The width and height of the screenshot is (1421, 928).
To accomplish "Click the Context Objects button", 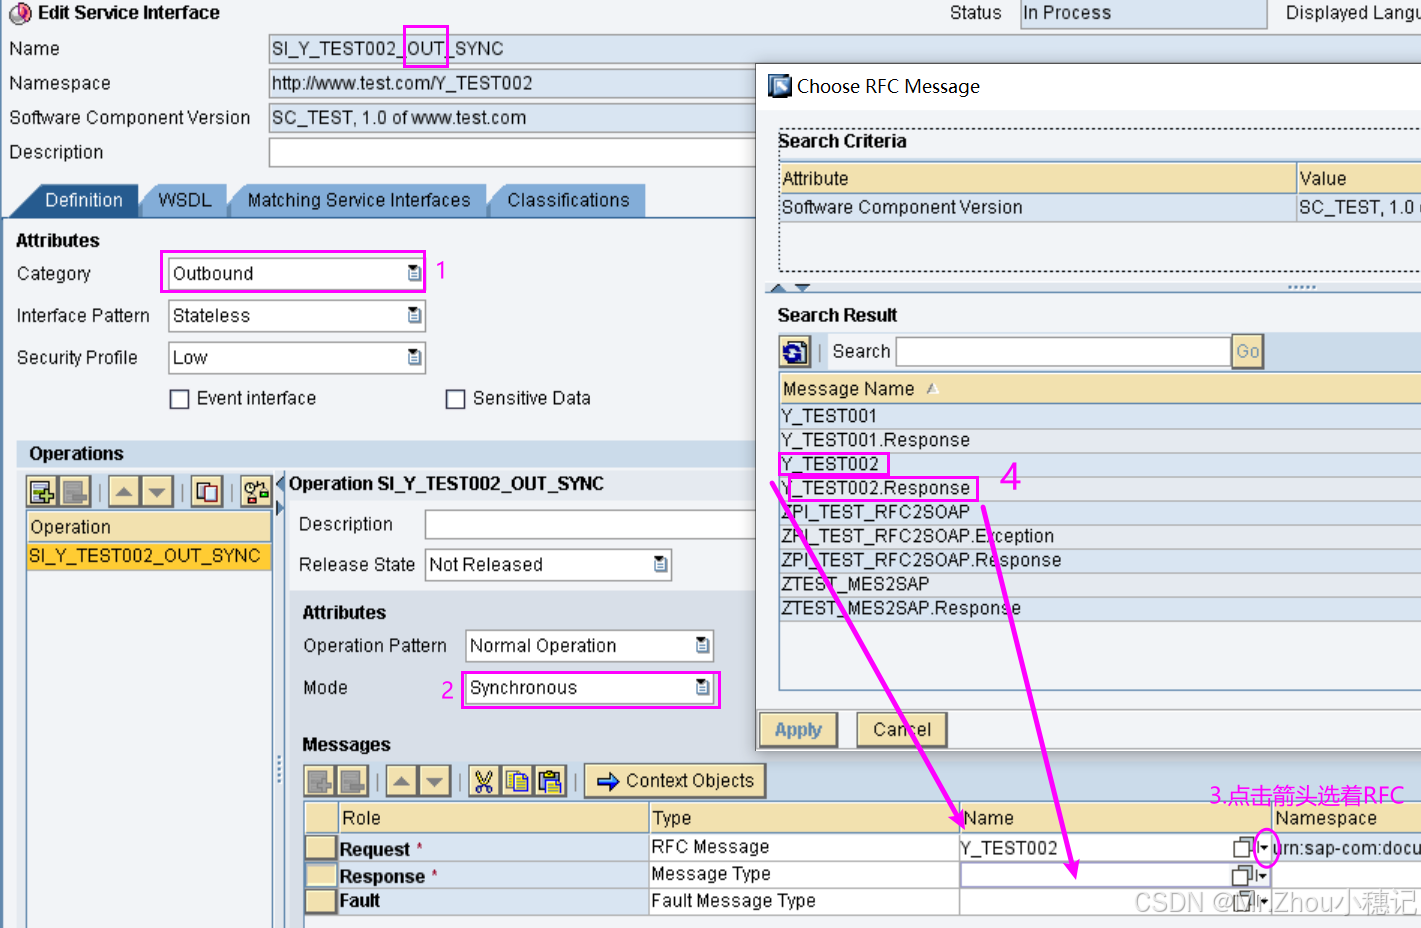I will click(674, 780).
